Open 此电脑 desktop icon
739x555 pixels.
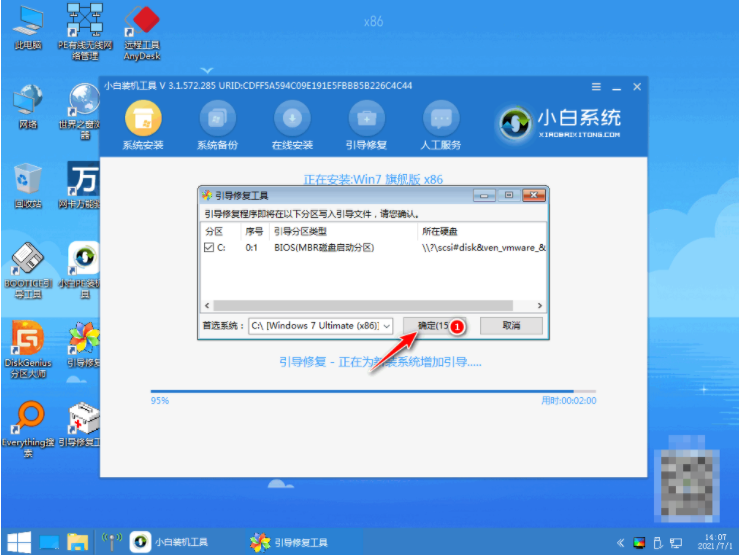[27, 24]
